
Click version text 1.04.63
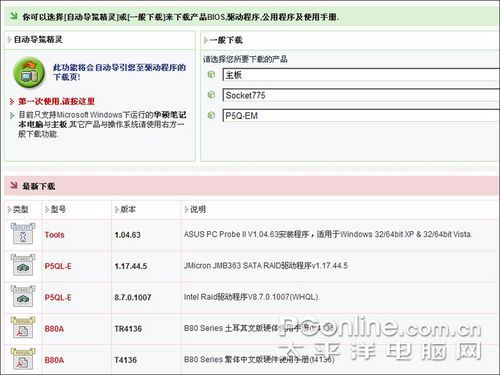[128, 235]
